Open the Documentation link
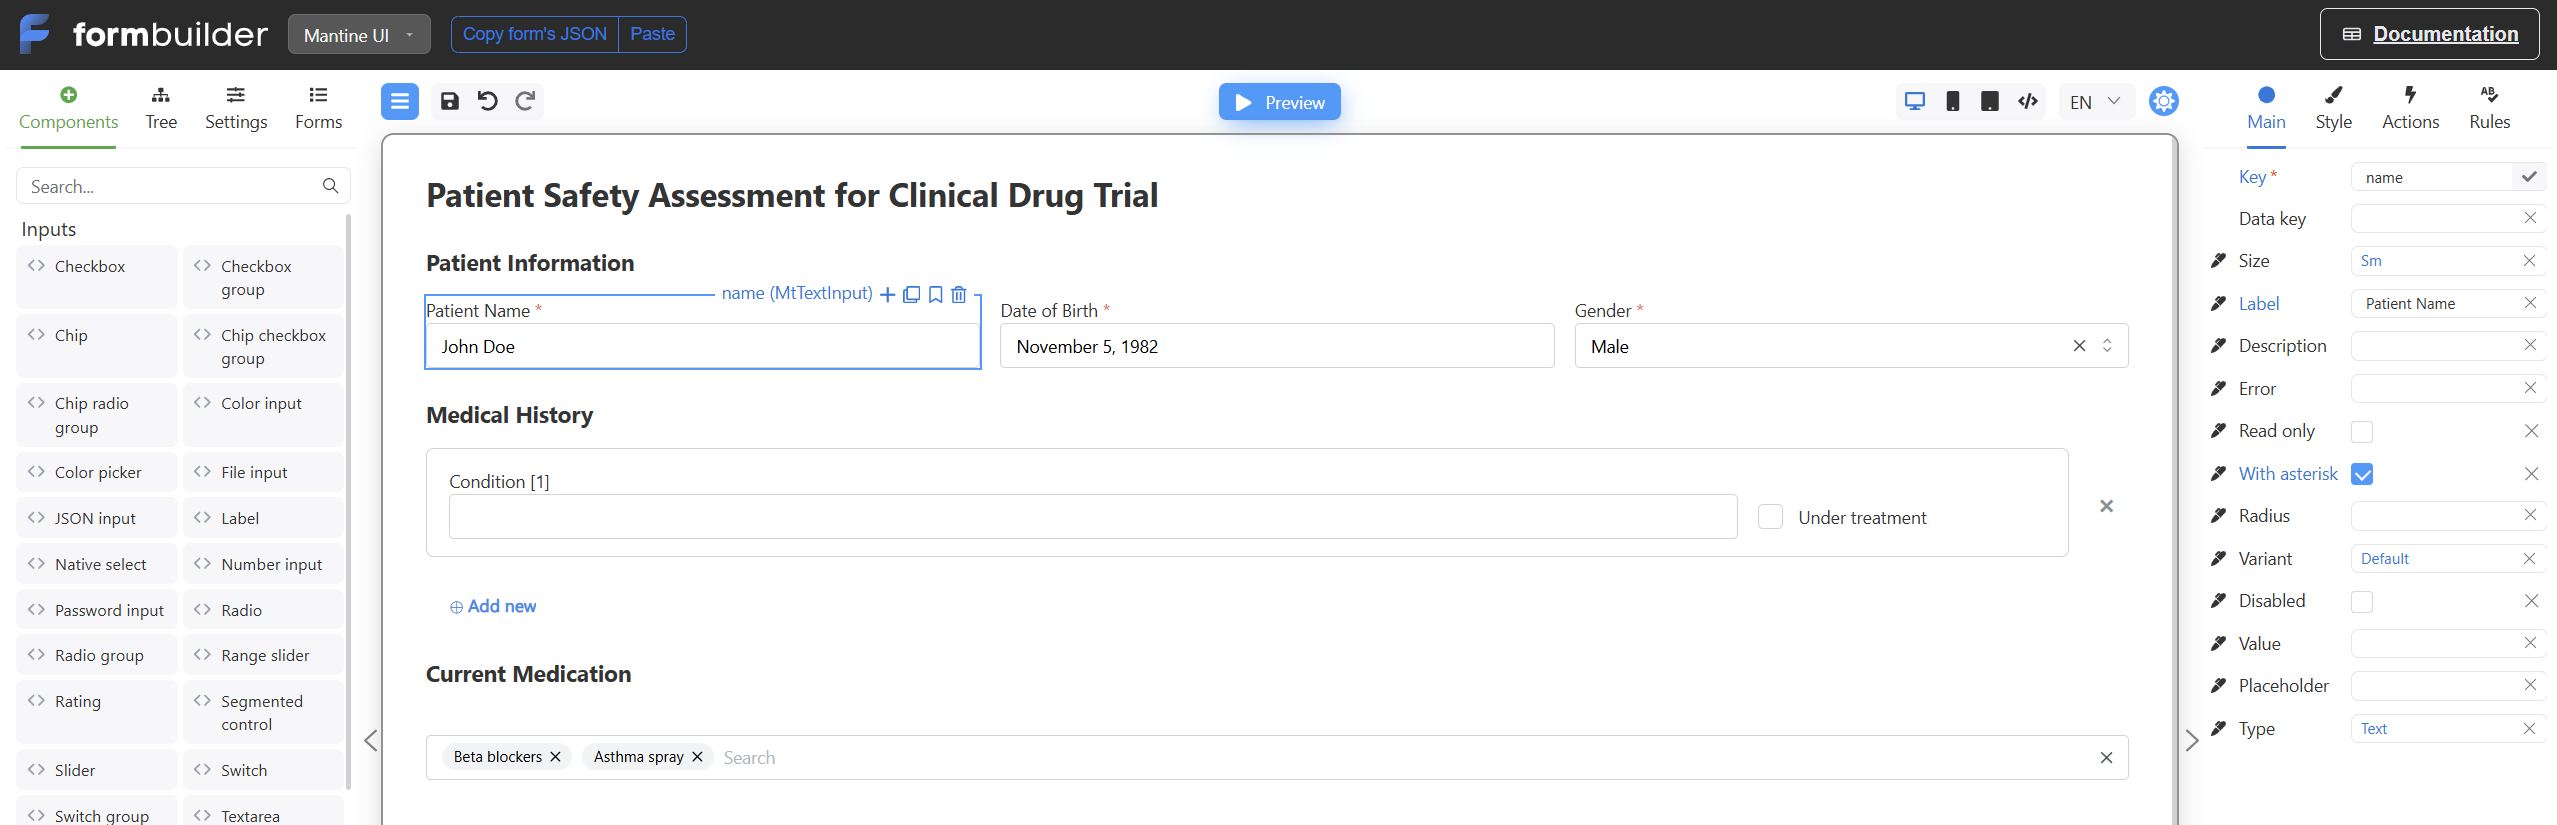The width and height of the screenshot is (2557, 825). (x=2429, y=34)
